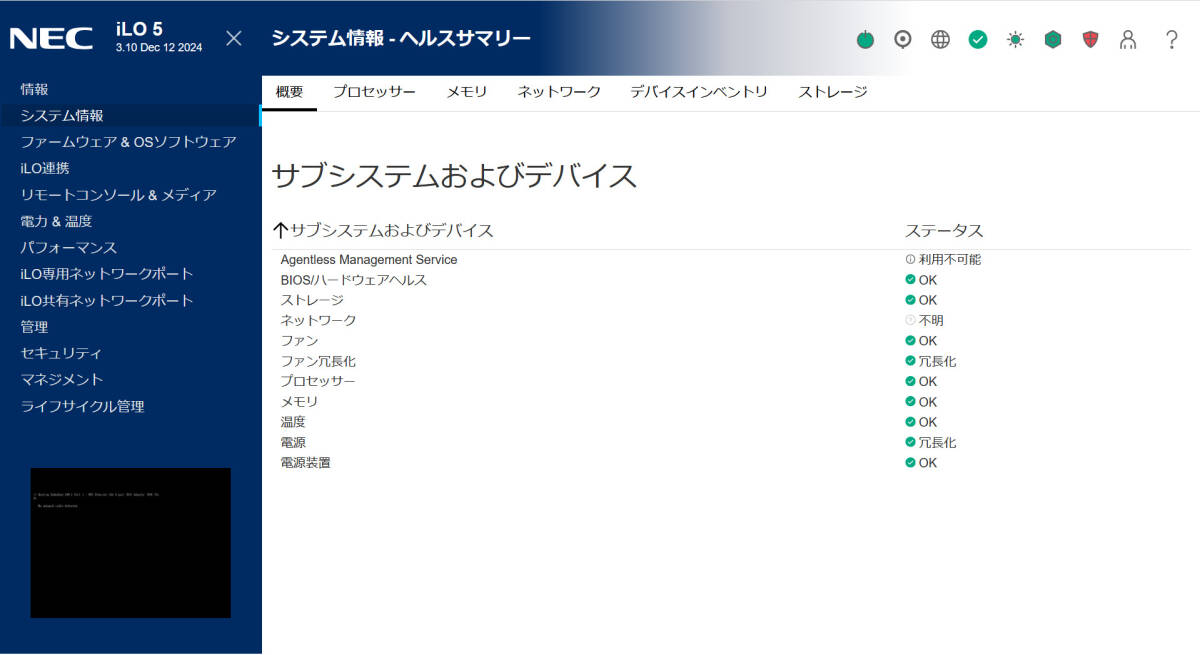Open the ストレージ tab
The width and height of the screenshot is (1200, 655).
(832, 92)
